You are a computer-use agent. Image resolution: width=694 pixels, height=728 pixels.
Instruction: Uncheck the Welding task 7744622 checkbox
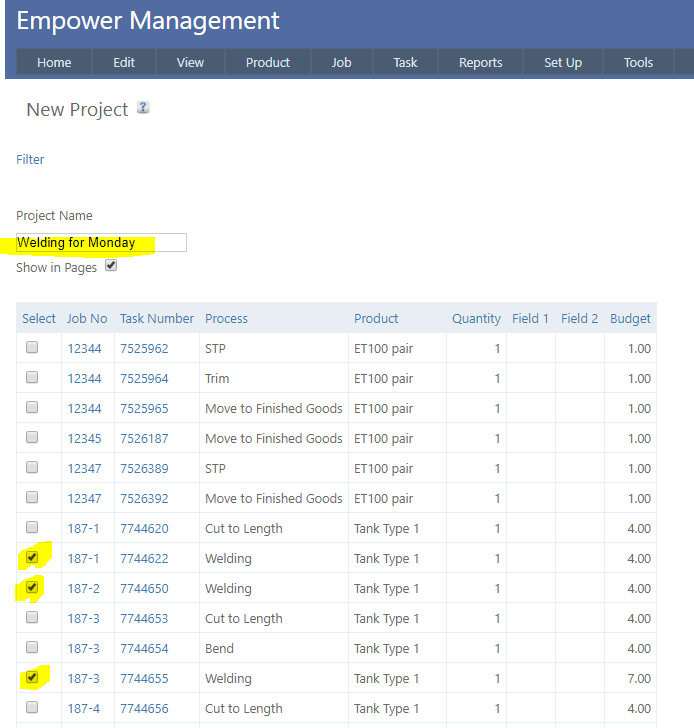click(x=32, y=557)
